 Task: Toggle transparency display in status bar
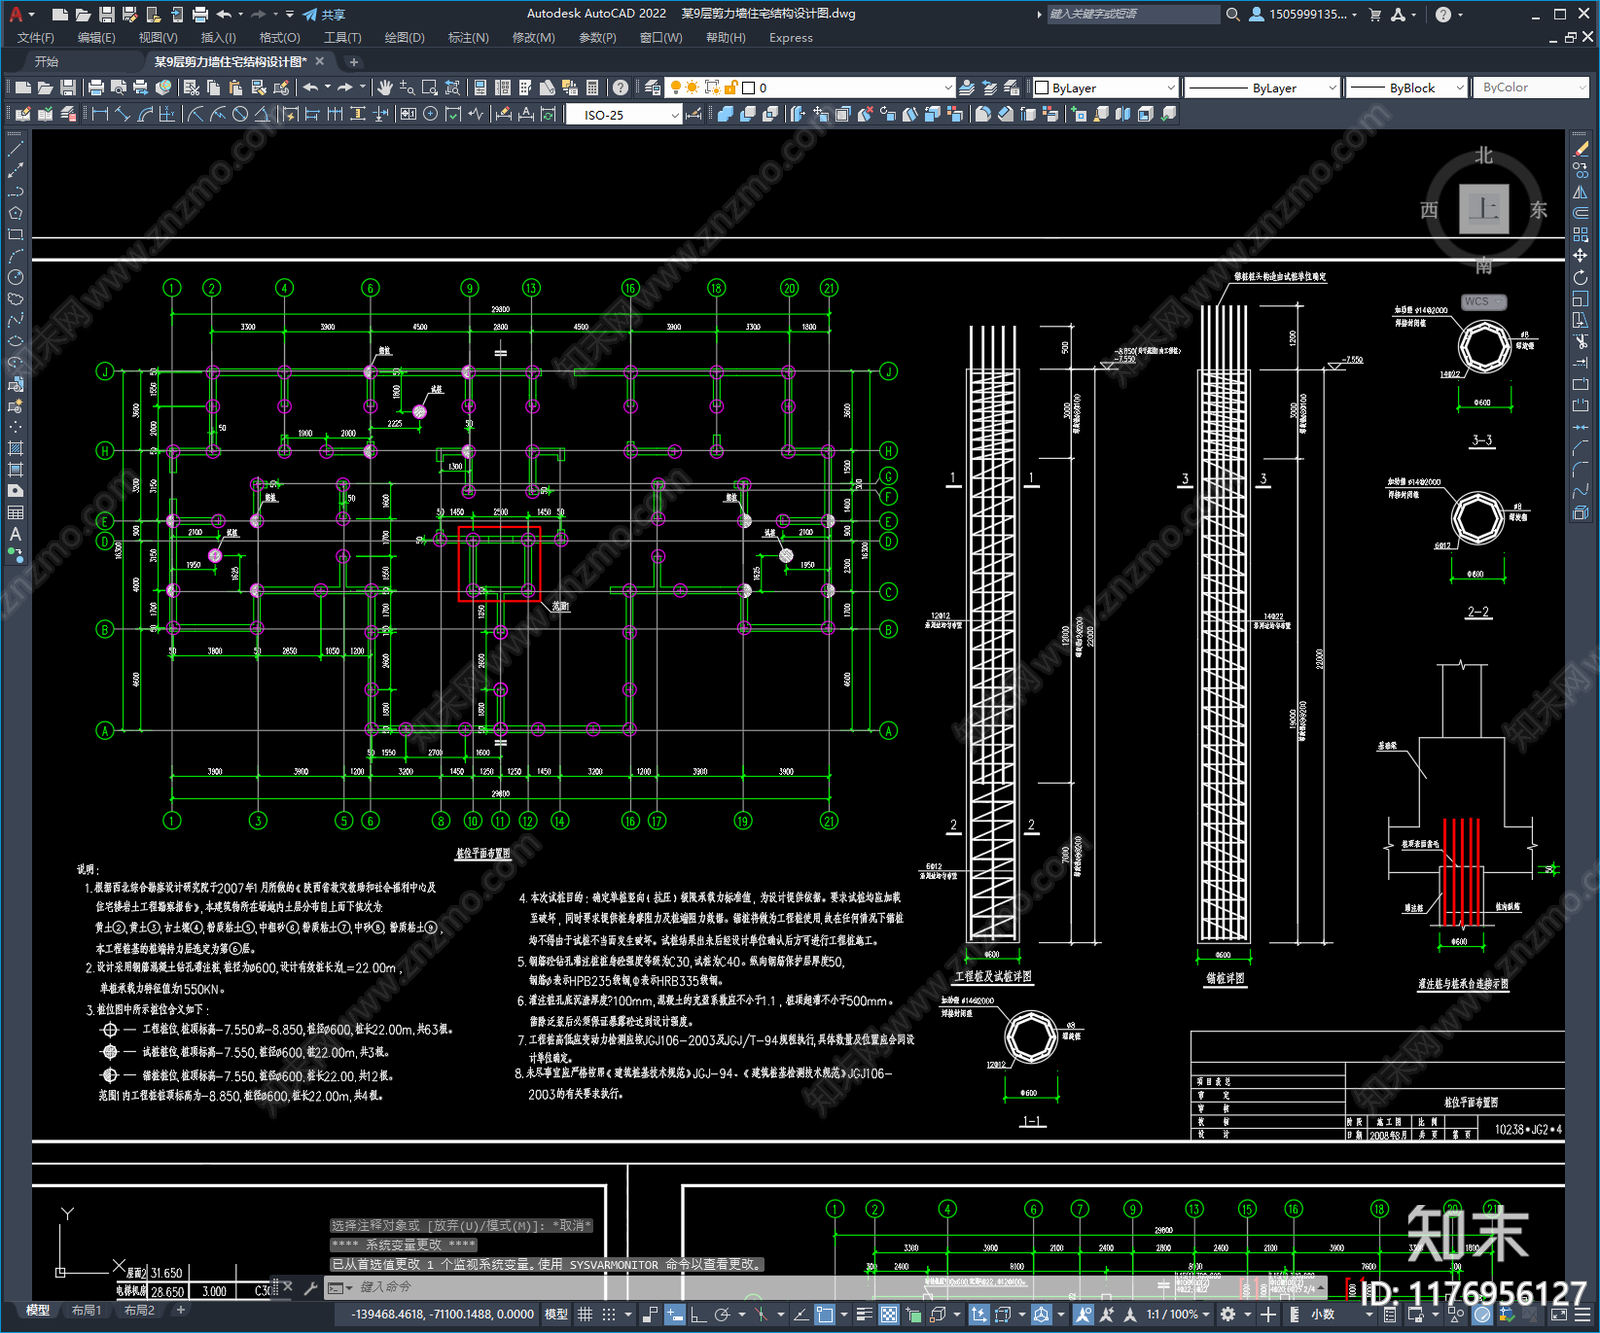coord(889,1314)
